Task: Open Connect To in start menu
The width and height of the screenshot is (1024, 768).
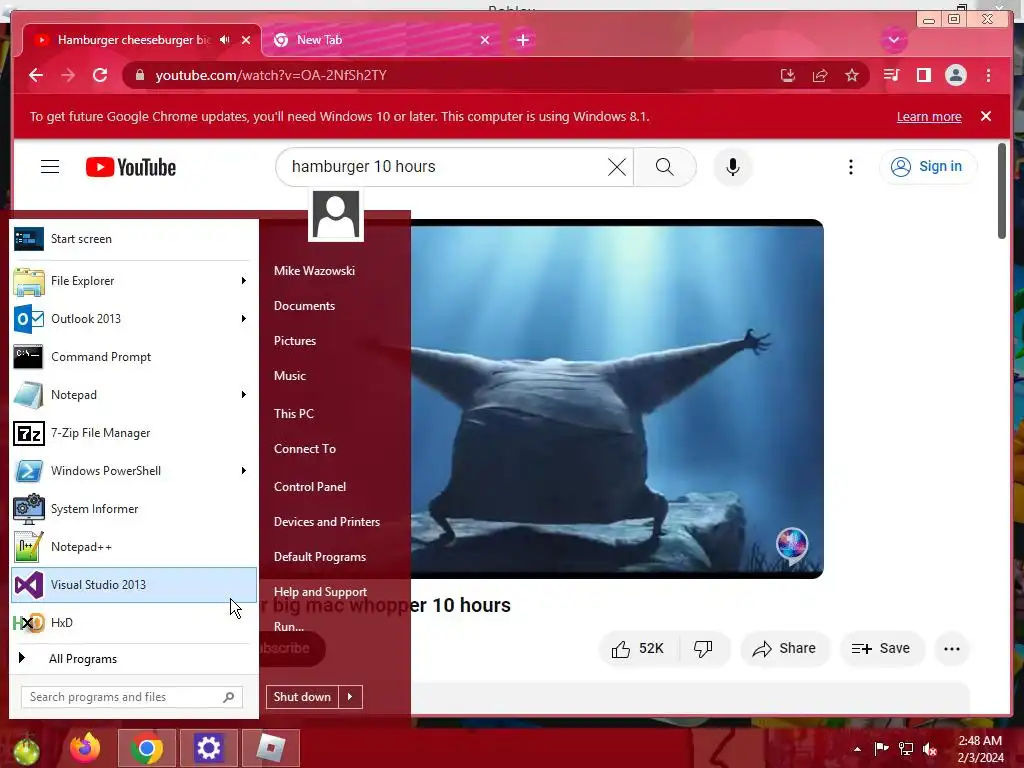Action: pyautogui.click(x=305, y=449)
